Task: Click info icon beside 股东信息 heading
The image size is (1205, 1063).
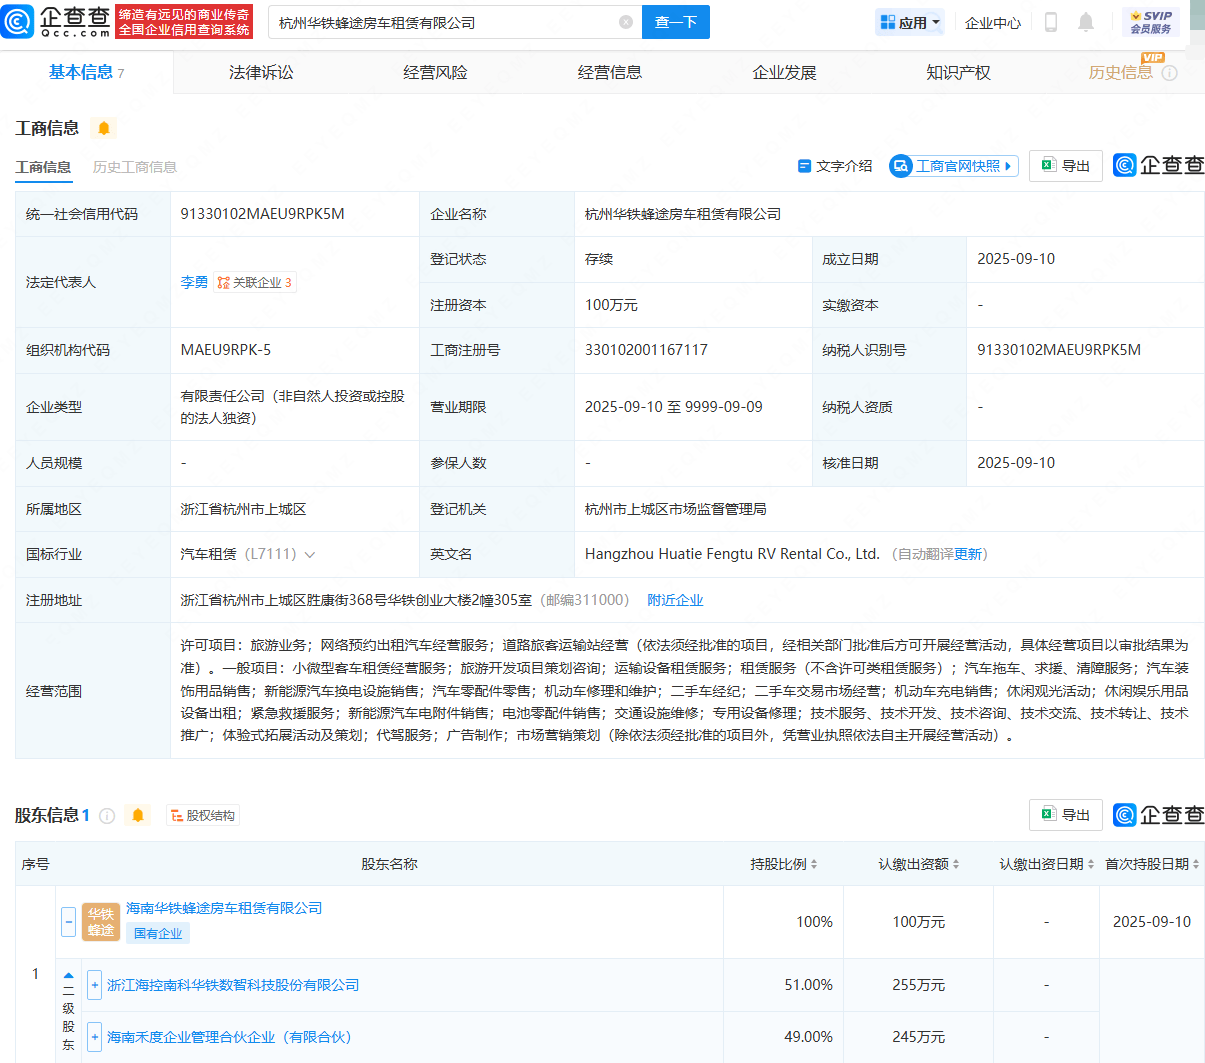Action: tap(107, 816)
